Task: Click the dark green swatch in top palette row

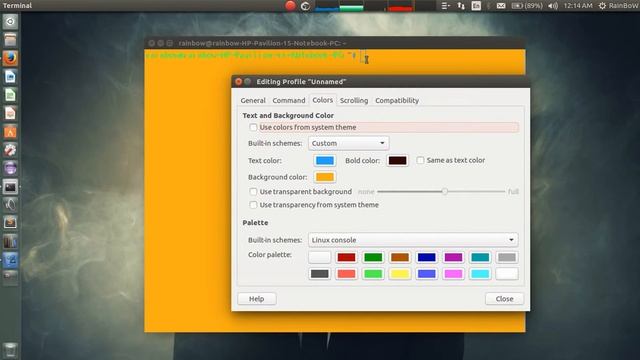Action: pyautogui.click(x=373, y=257)
